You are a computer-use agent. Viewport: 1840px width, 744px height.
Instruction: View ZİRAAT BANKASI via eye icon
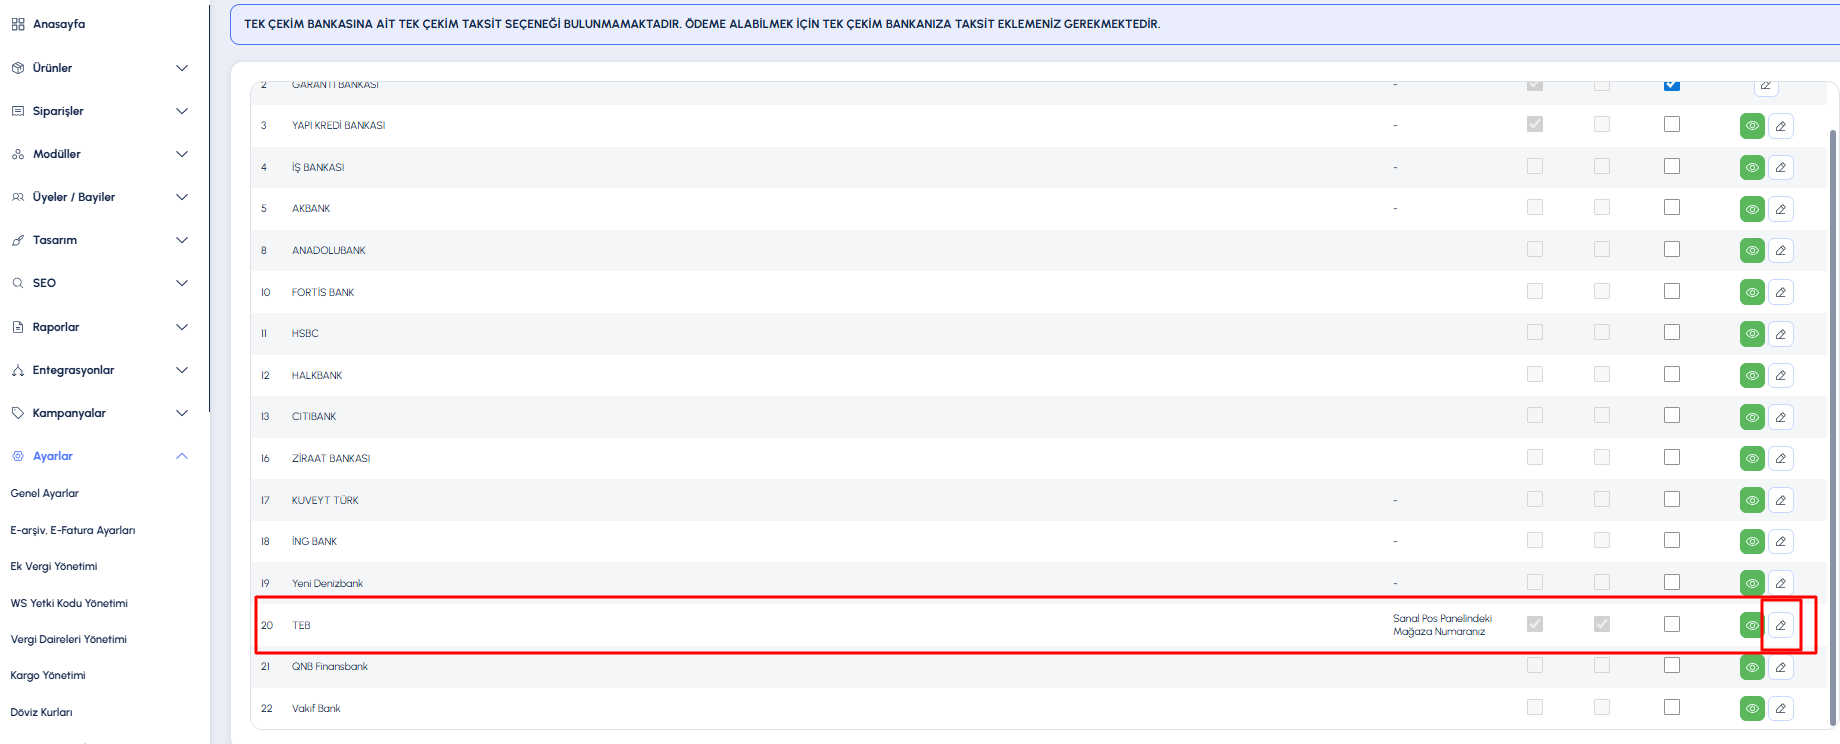pos(1752,459)
